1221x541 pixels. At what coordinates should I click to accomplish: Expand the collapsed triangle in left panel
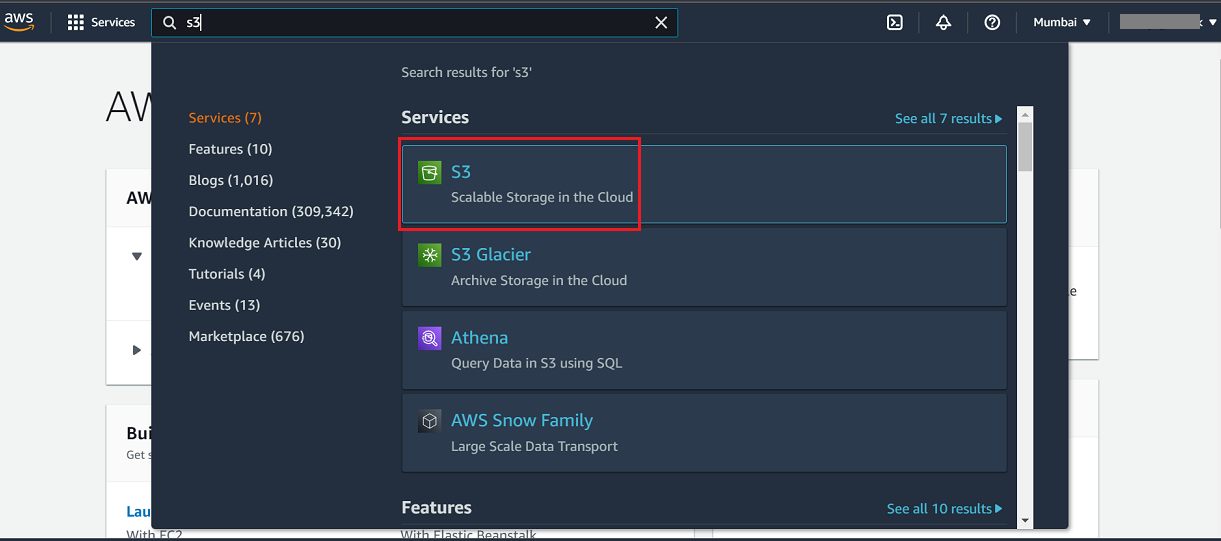pyautogui.click(x=137, y=350)
